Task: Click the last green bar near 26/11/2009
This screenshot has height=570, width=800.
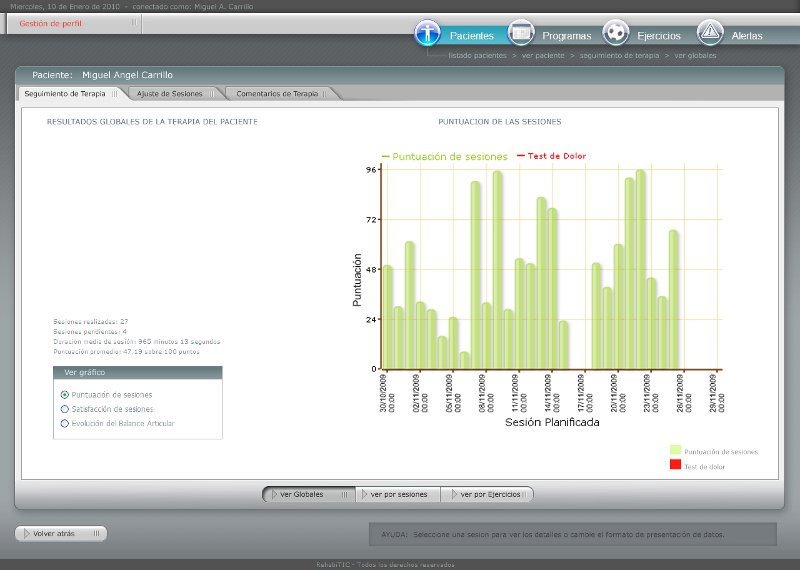Action: pyautogui.click(x=673, y=300)
